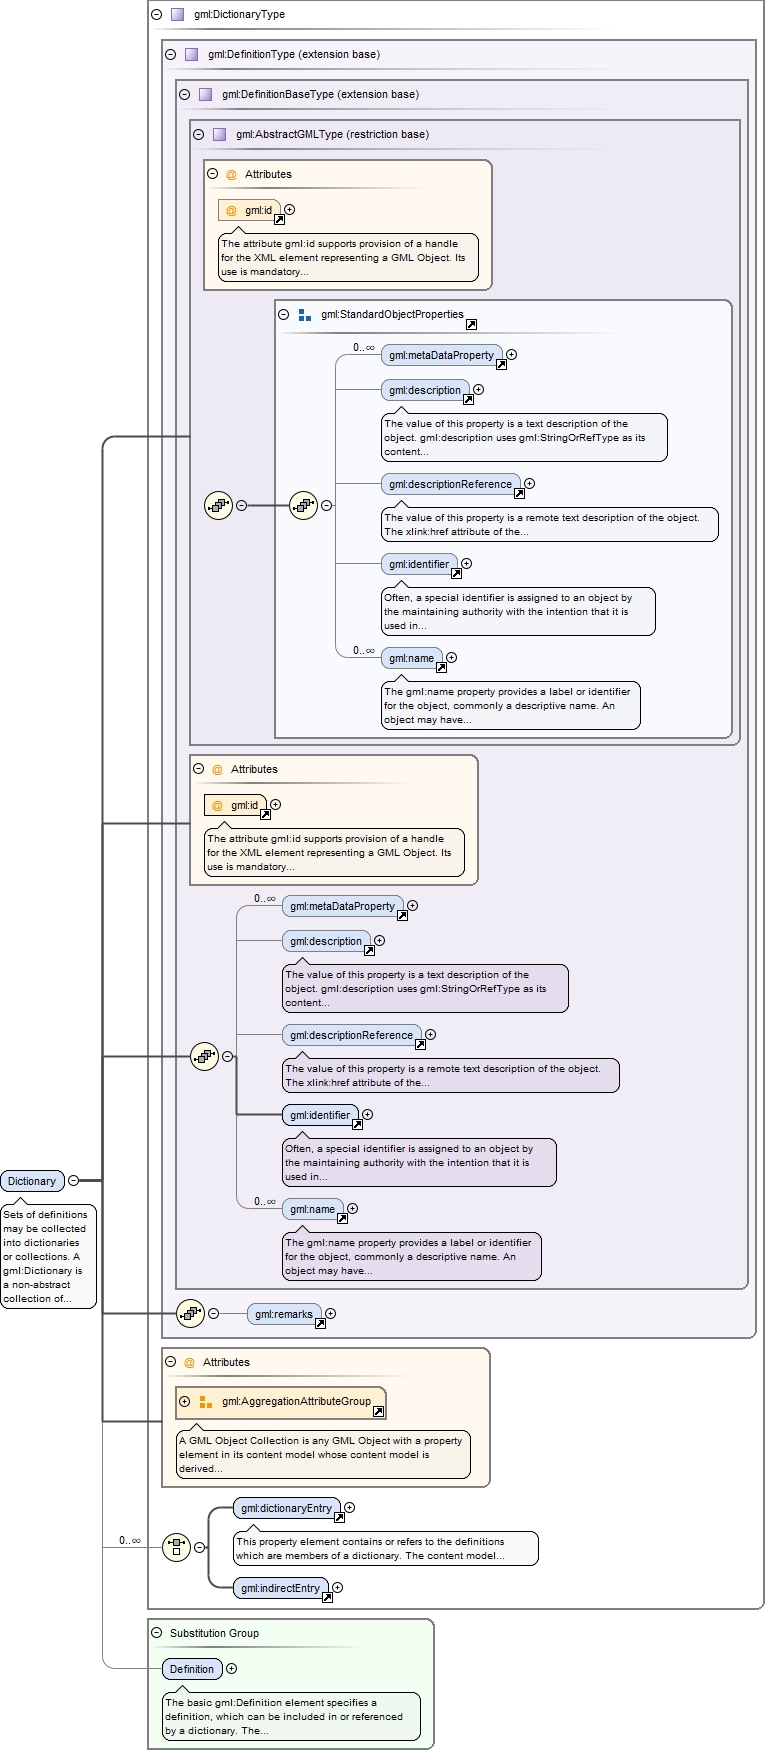Screen dimensions: 766x1751
Task: Click the sequence compositor icon before gml:remarks
Action: coord(190,1313)
